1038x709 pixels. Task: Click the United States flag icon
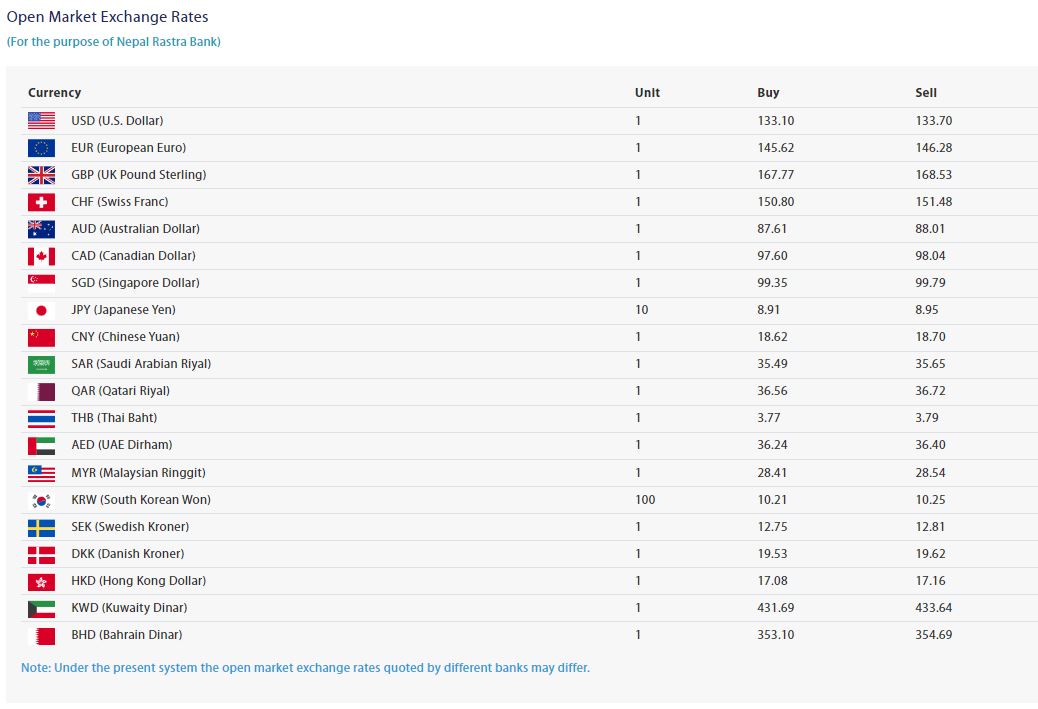point(41,120)
